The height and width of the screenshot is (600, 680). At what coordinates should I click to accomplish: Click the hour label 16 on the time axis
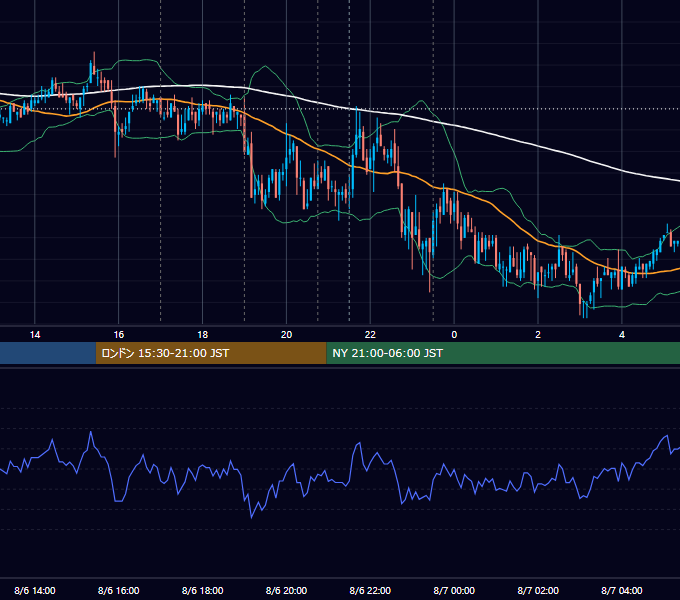[118, 335]
